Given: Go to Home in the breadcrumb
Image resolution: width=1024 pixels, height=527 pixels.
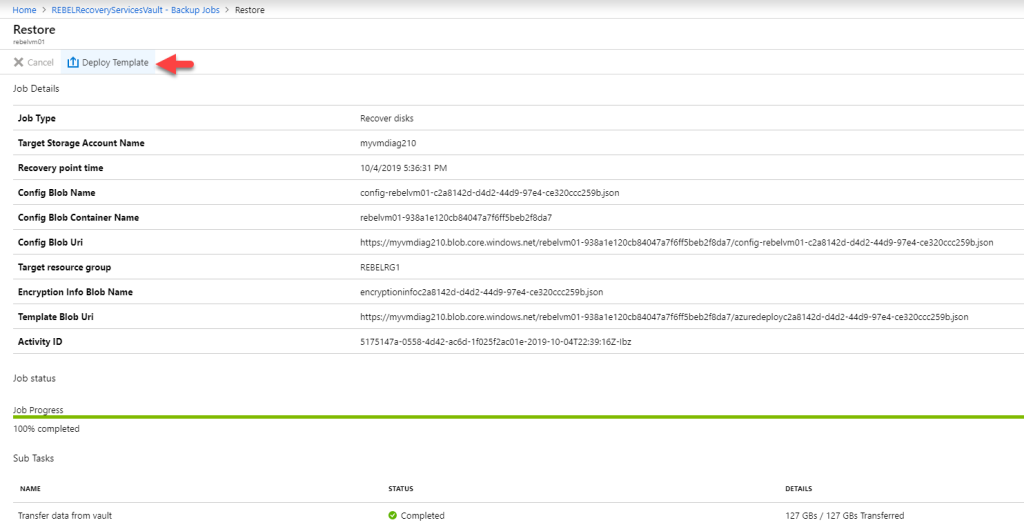Looking at the screenshot, I should pyautogui.click(x=24, y=9).
